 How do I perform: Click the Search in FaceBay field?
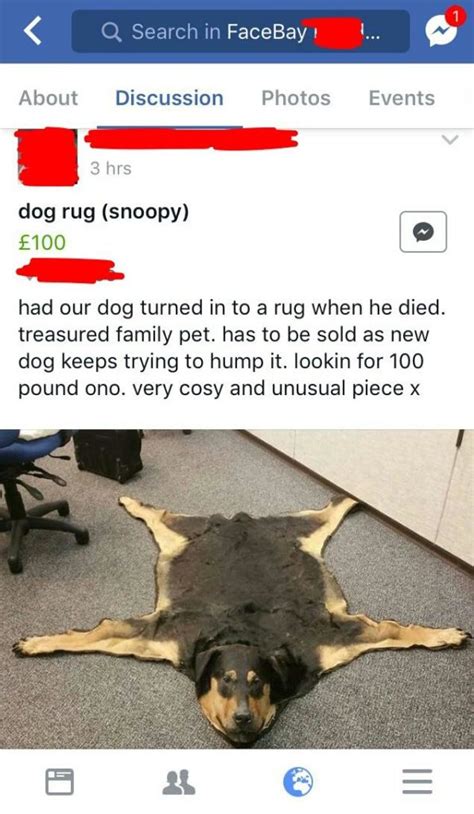[x=240, y=32]
